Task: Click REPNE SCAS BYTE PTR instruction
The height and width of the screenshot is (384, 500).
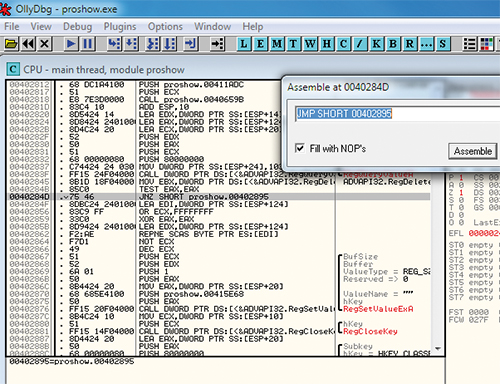Action: pos(208,234)
